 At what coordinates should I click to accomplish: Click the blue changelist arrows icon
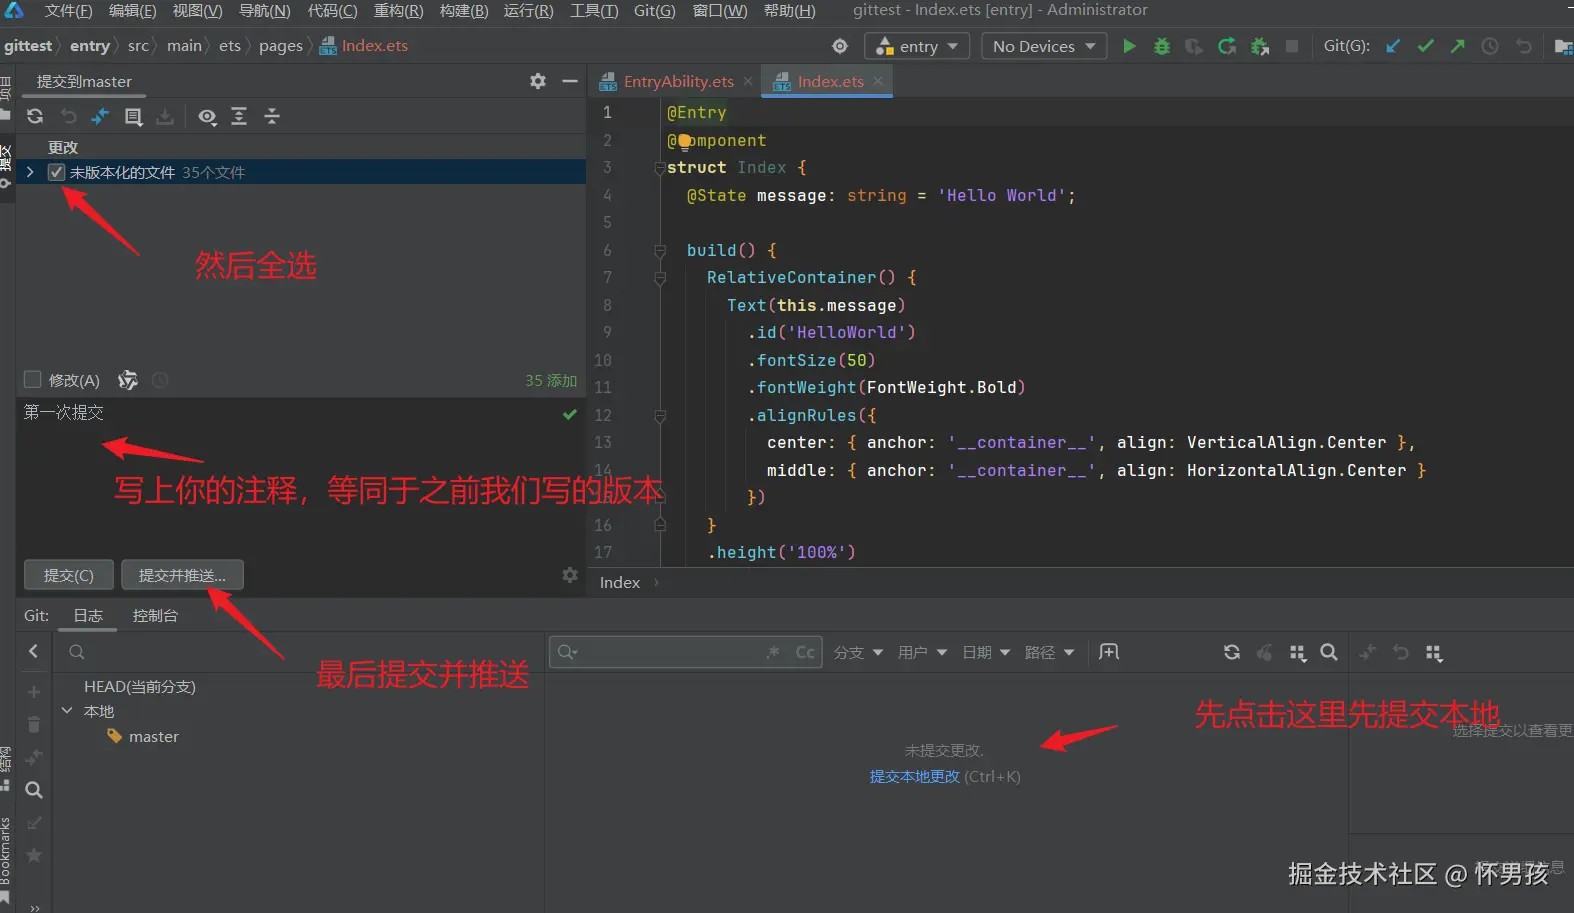(x=100, y=116)
